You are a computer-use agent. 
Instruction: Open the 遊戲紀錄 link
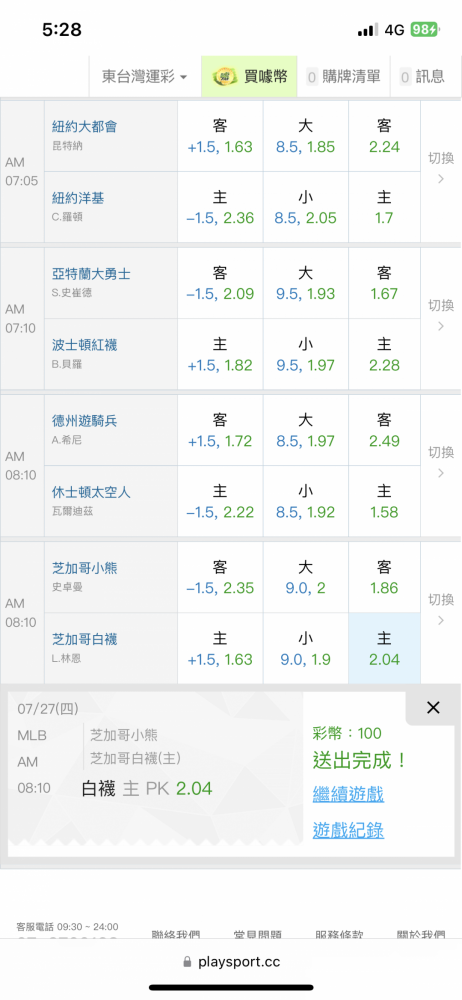click(x=348, y=830)
